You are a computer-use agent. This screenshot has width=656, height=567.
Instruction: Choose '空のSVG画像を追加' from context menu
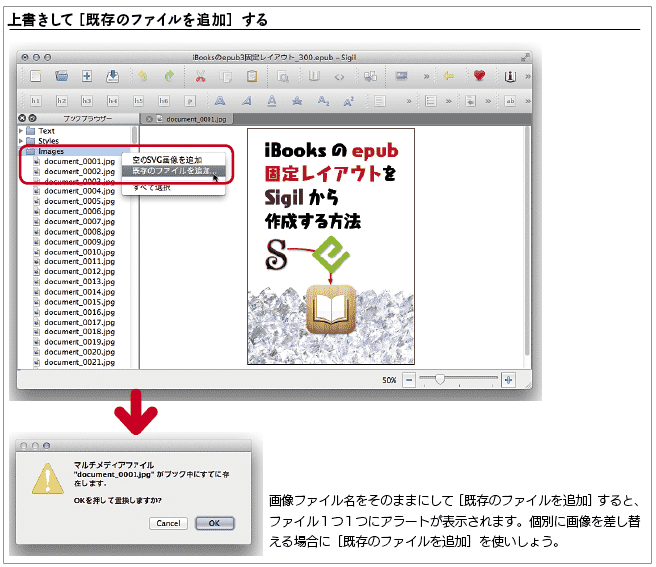coord(173,160)
